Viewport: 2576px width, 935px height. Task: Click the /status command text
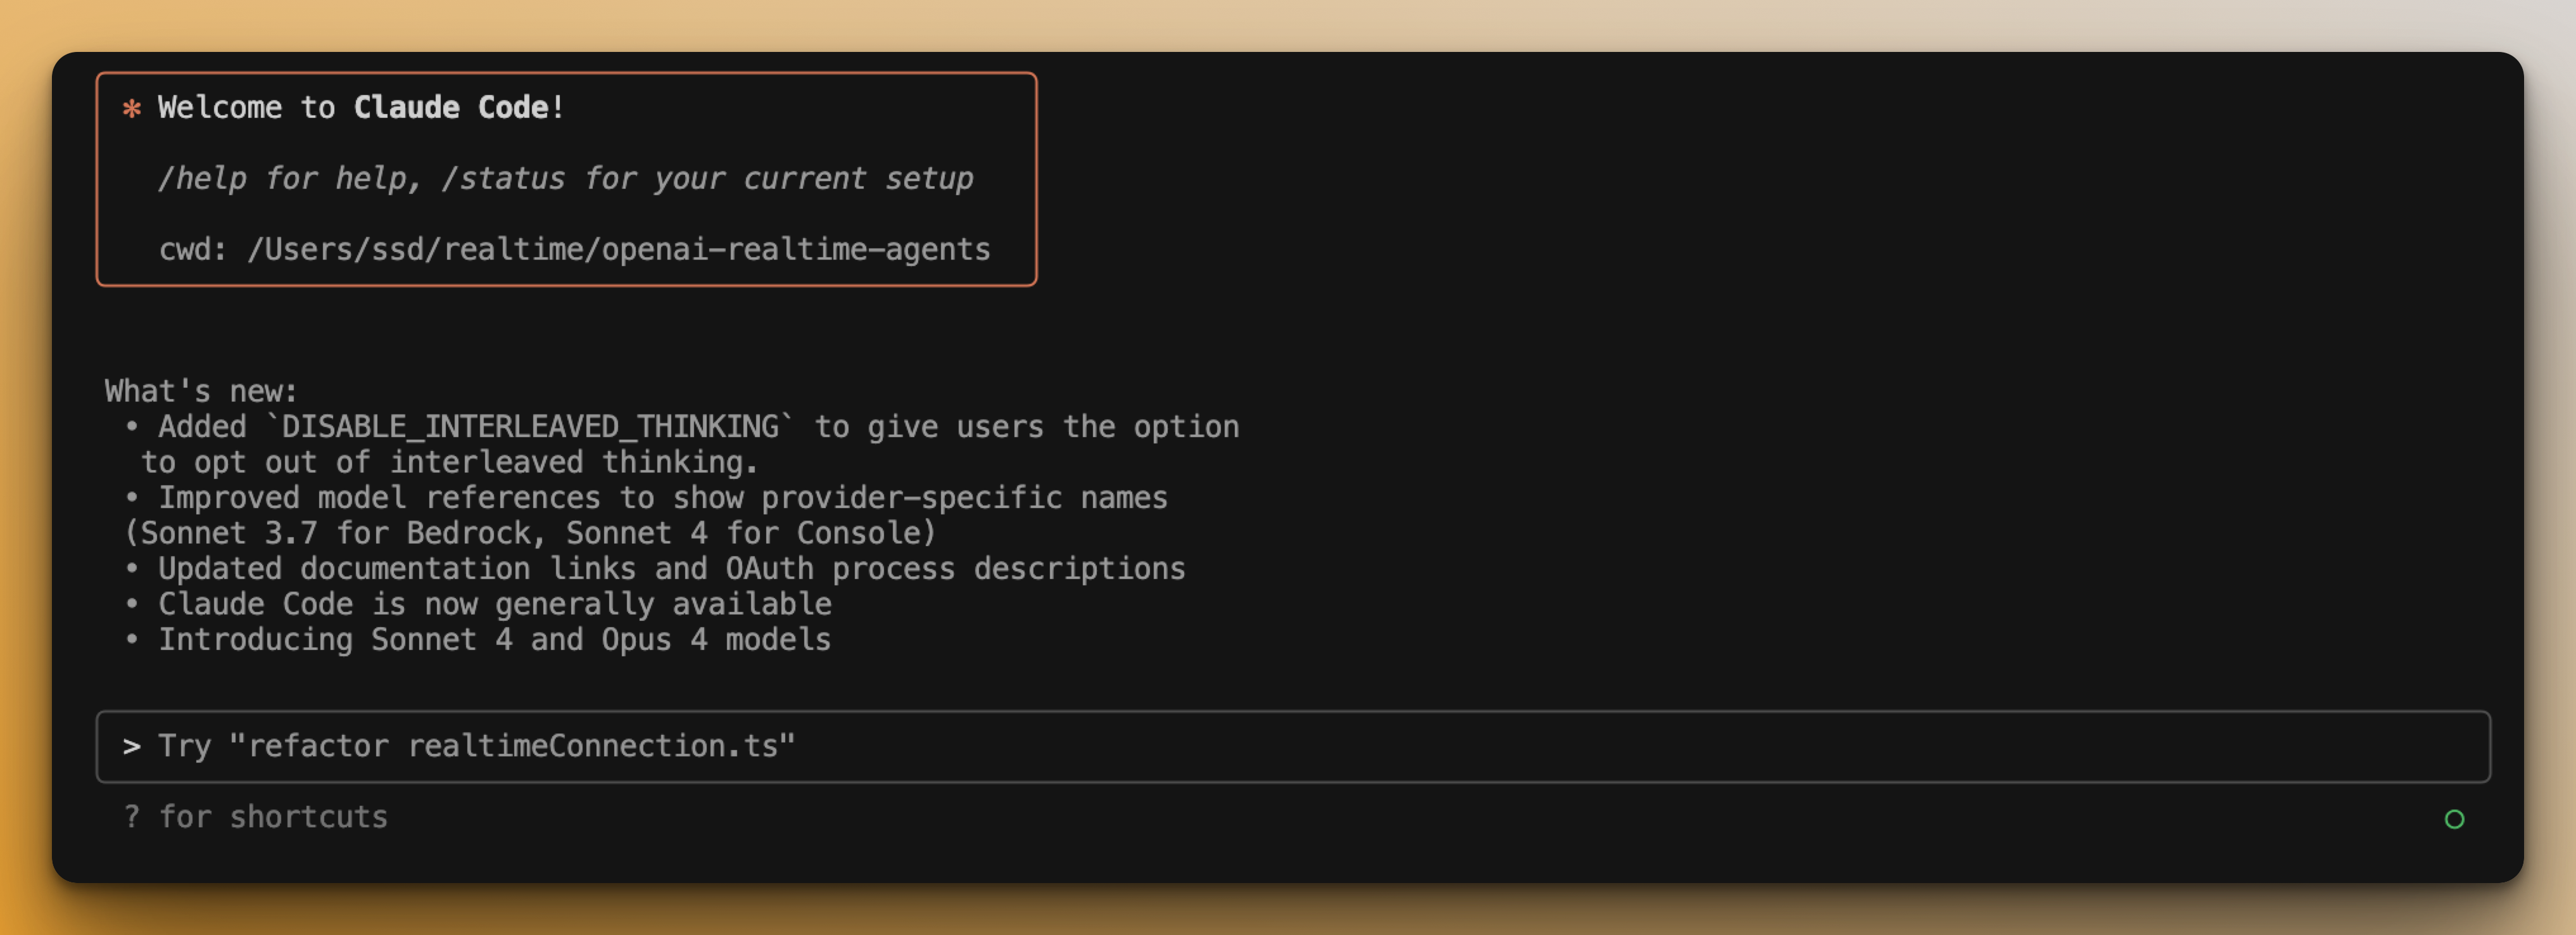[503, 178]
